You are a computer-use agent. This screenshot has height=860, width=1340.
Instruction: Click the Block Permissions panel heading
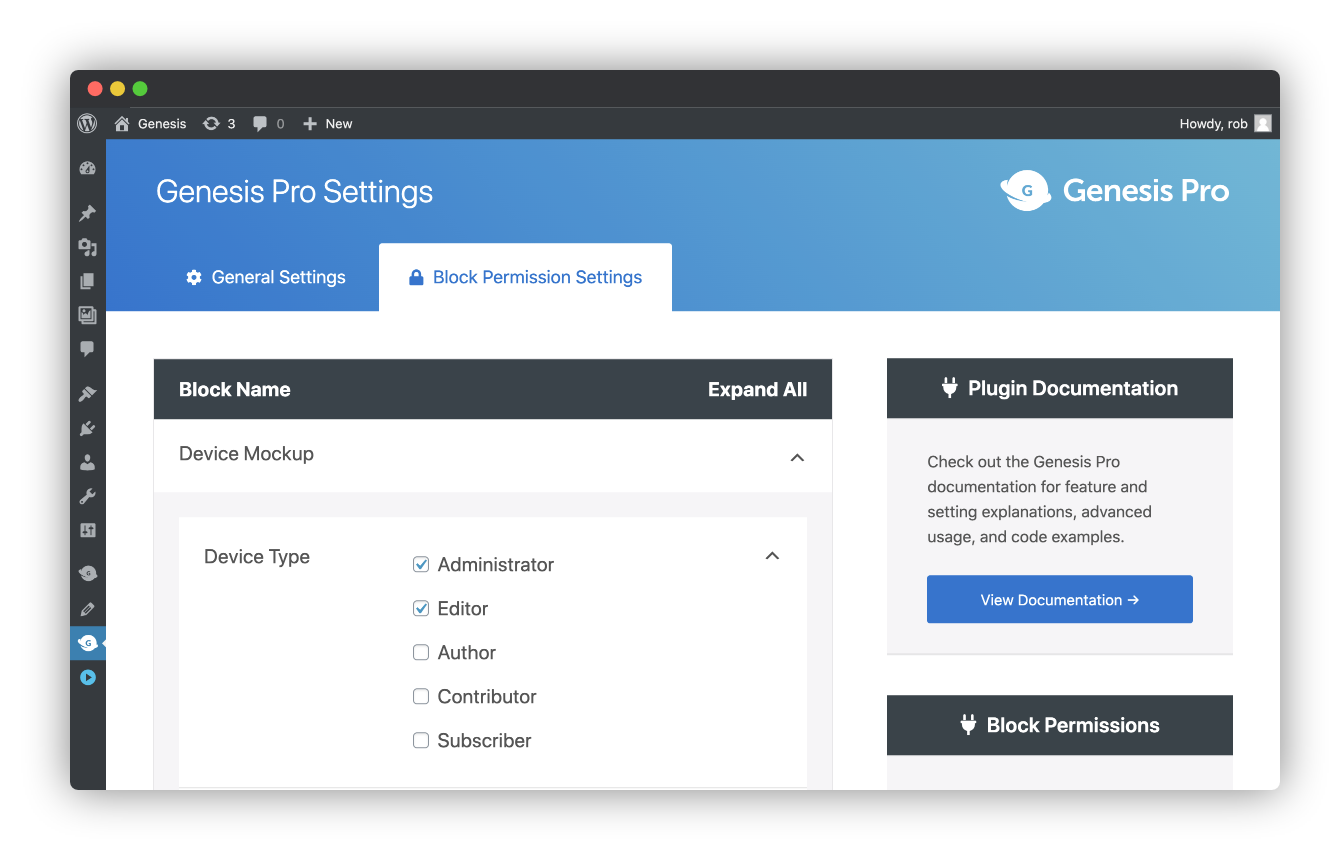1073,725
